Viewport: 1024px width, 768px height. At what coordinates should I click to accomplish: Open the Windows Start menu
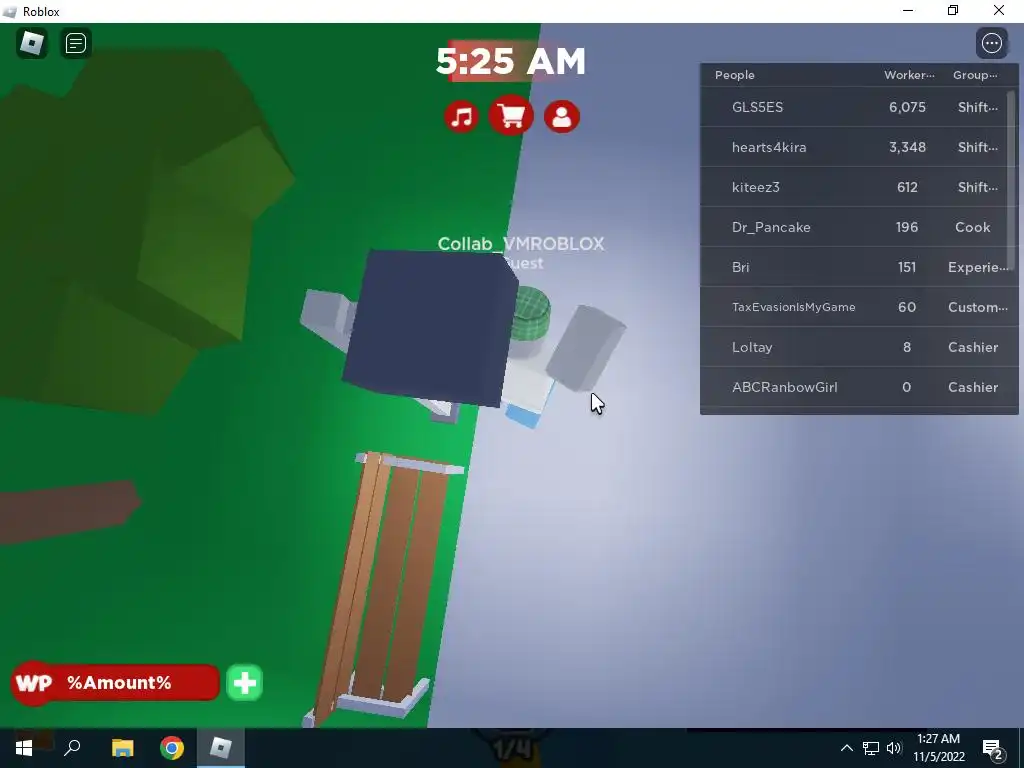24,748
